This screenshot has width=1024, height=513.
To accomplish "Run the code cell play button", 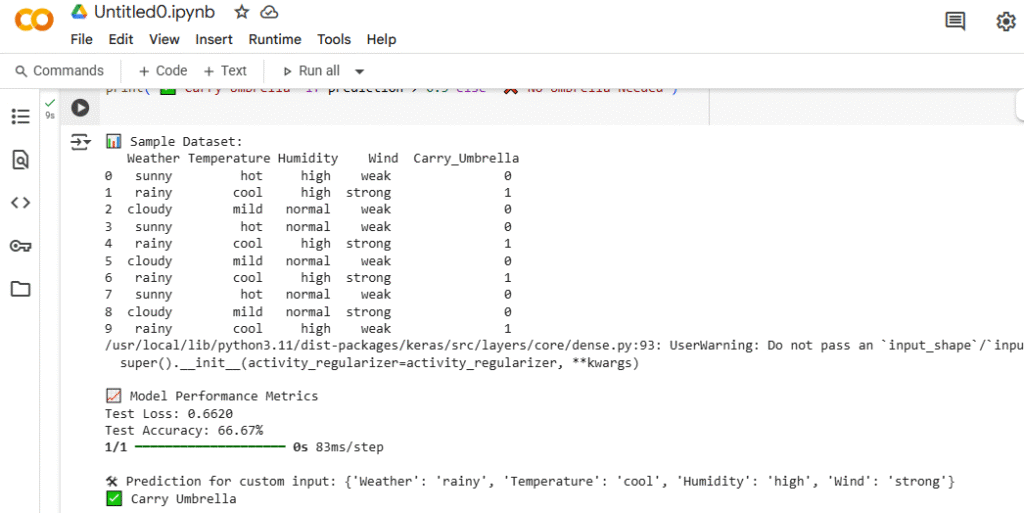I will tap(80, 108).
